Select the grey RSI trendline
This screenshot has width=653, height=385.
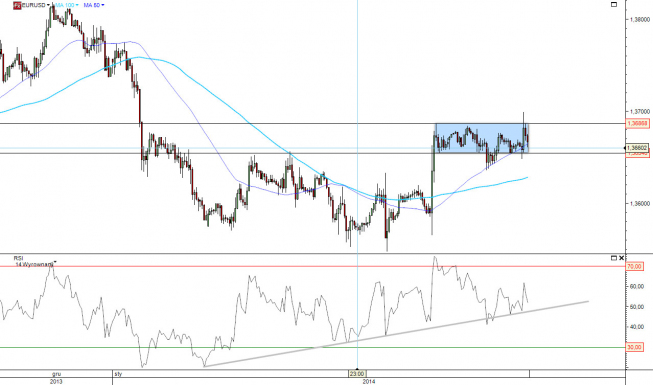(396, 333)
